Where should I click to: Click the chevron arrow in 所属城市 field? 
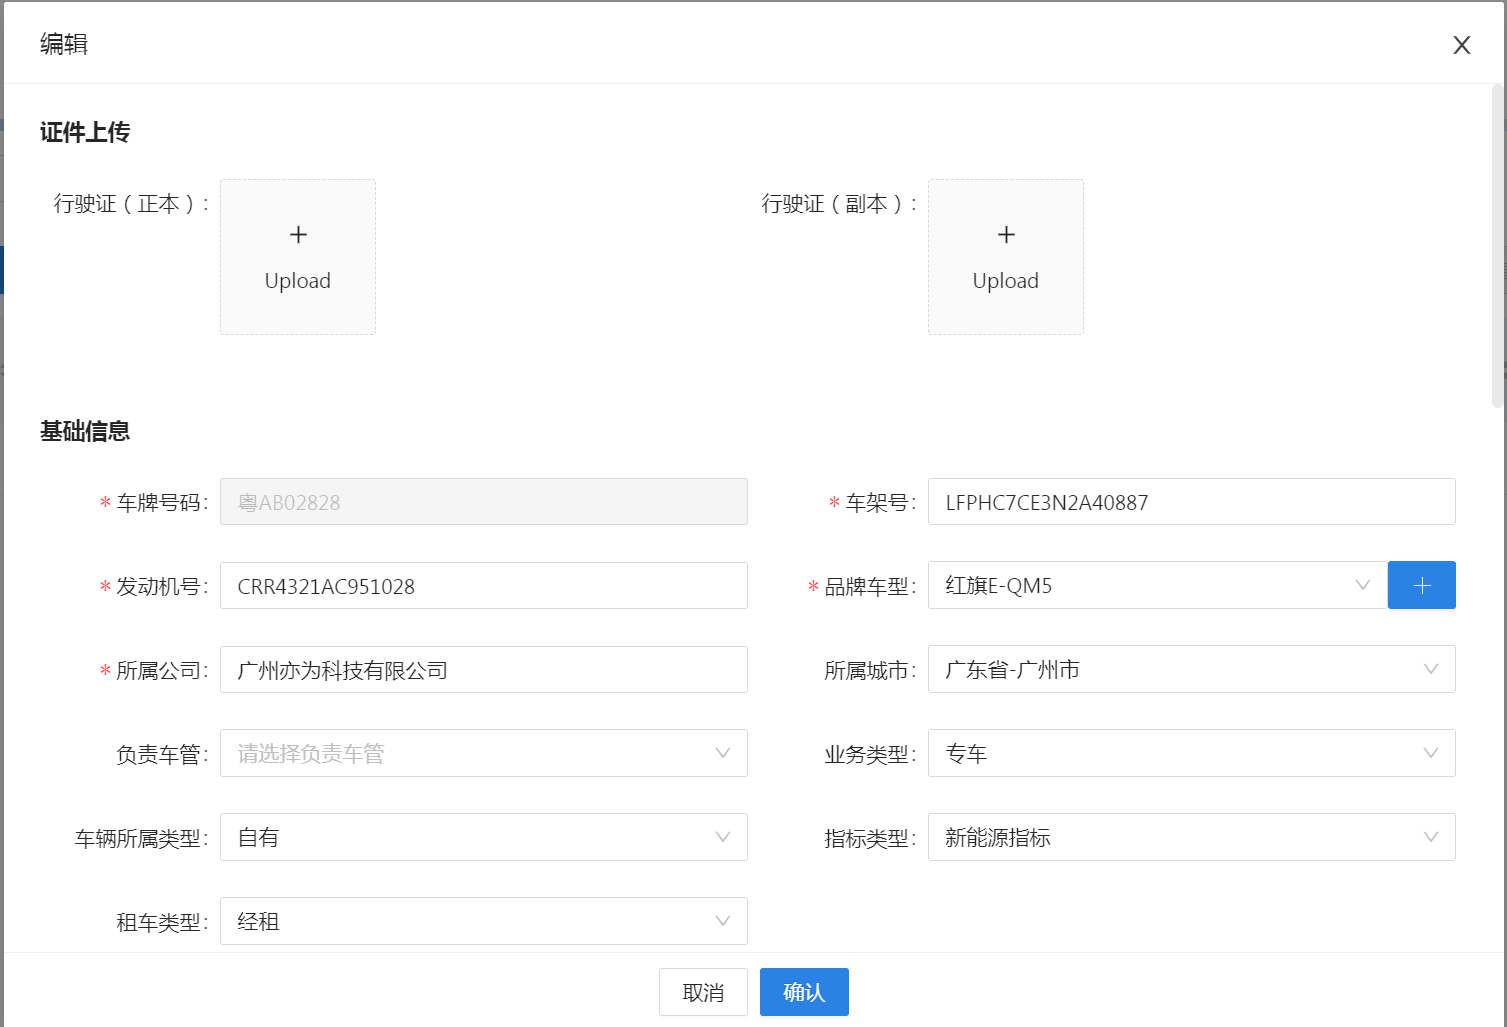(1431, 669)
